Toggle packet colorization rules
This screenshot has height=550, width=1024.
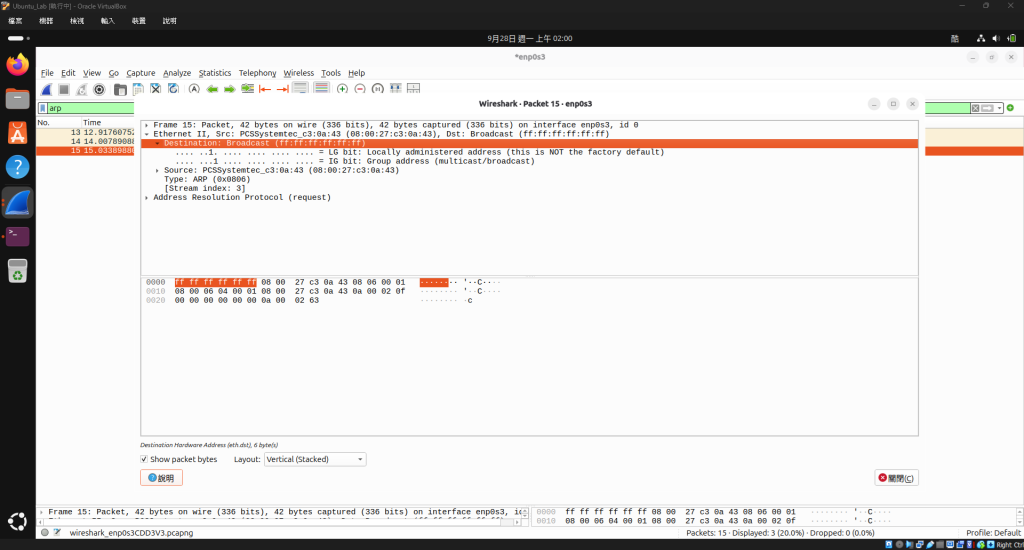click(321, 89)
